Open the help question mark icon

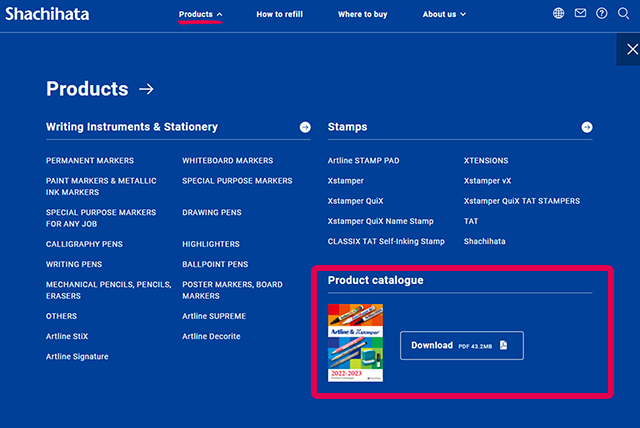pos(602,13)
